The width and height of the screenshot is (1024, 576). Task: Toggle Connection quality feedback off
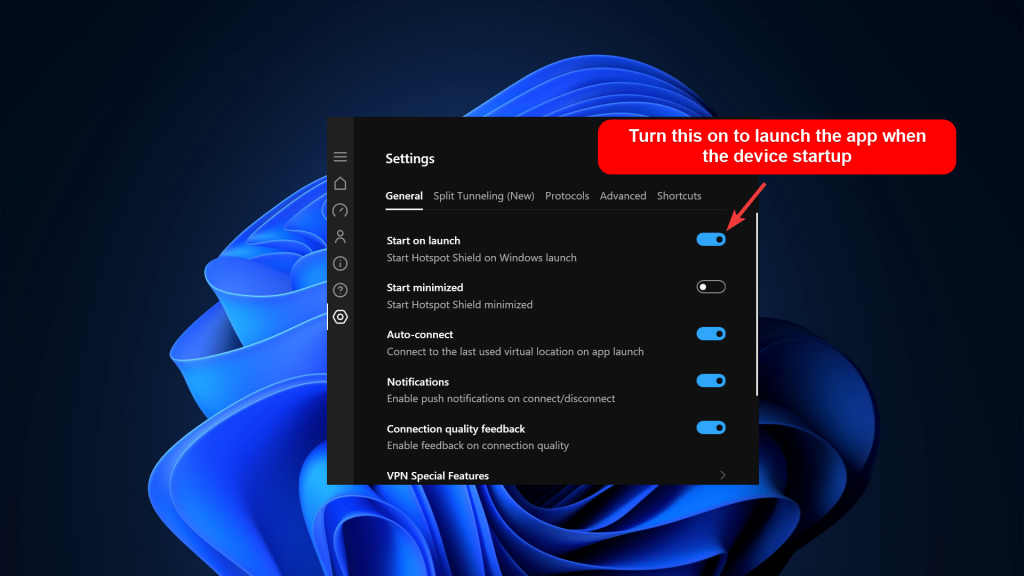click(711, 428)
